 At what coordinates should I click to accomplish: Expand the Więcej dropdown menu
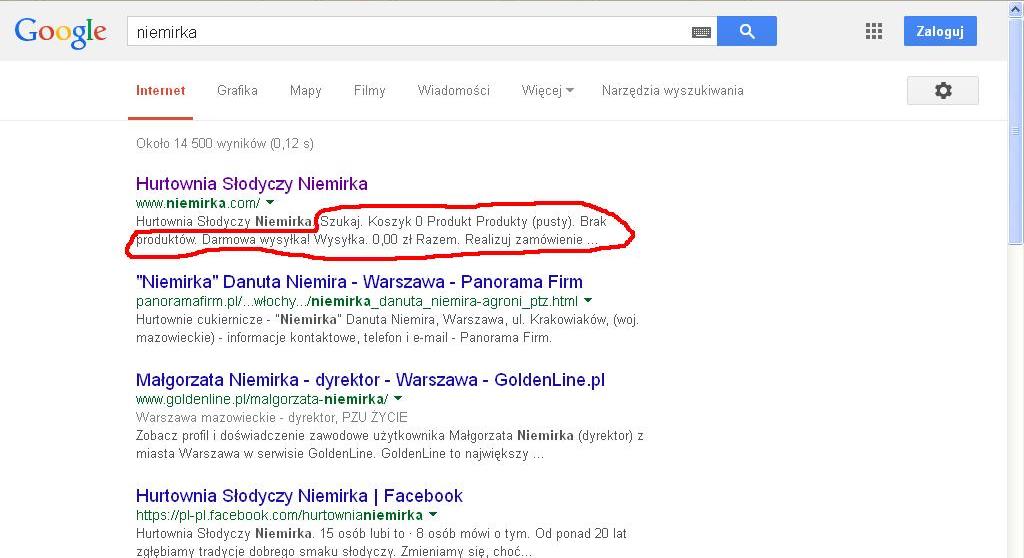tap(547, 91)
